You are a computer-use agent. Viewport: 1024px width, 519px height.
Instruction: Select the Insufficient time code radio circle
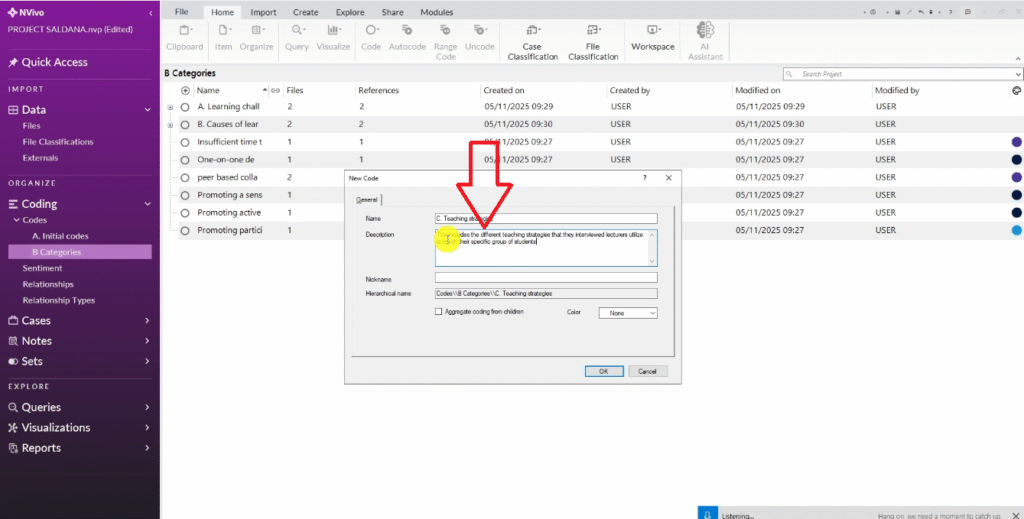(185, 142)
